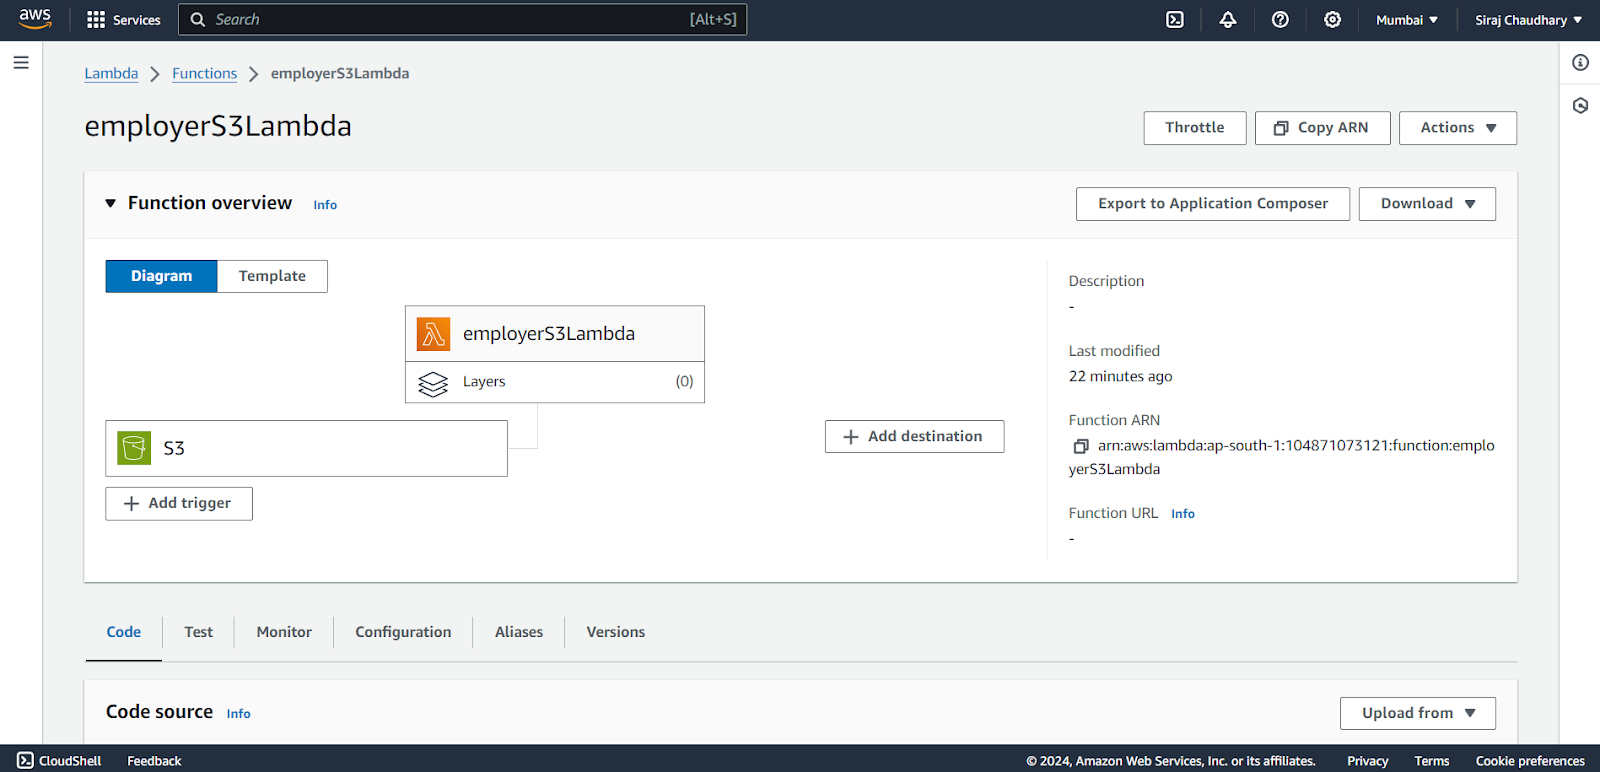Open the hamburger side navigation menu
Image resolution: width=1600 pixels, height=772 pixels.
tap(21, 63)
